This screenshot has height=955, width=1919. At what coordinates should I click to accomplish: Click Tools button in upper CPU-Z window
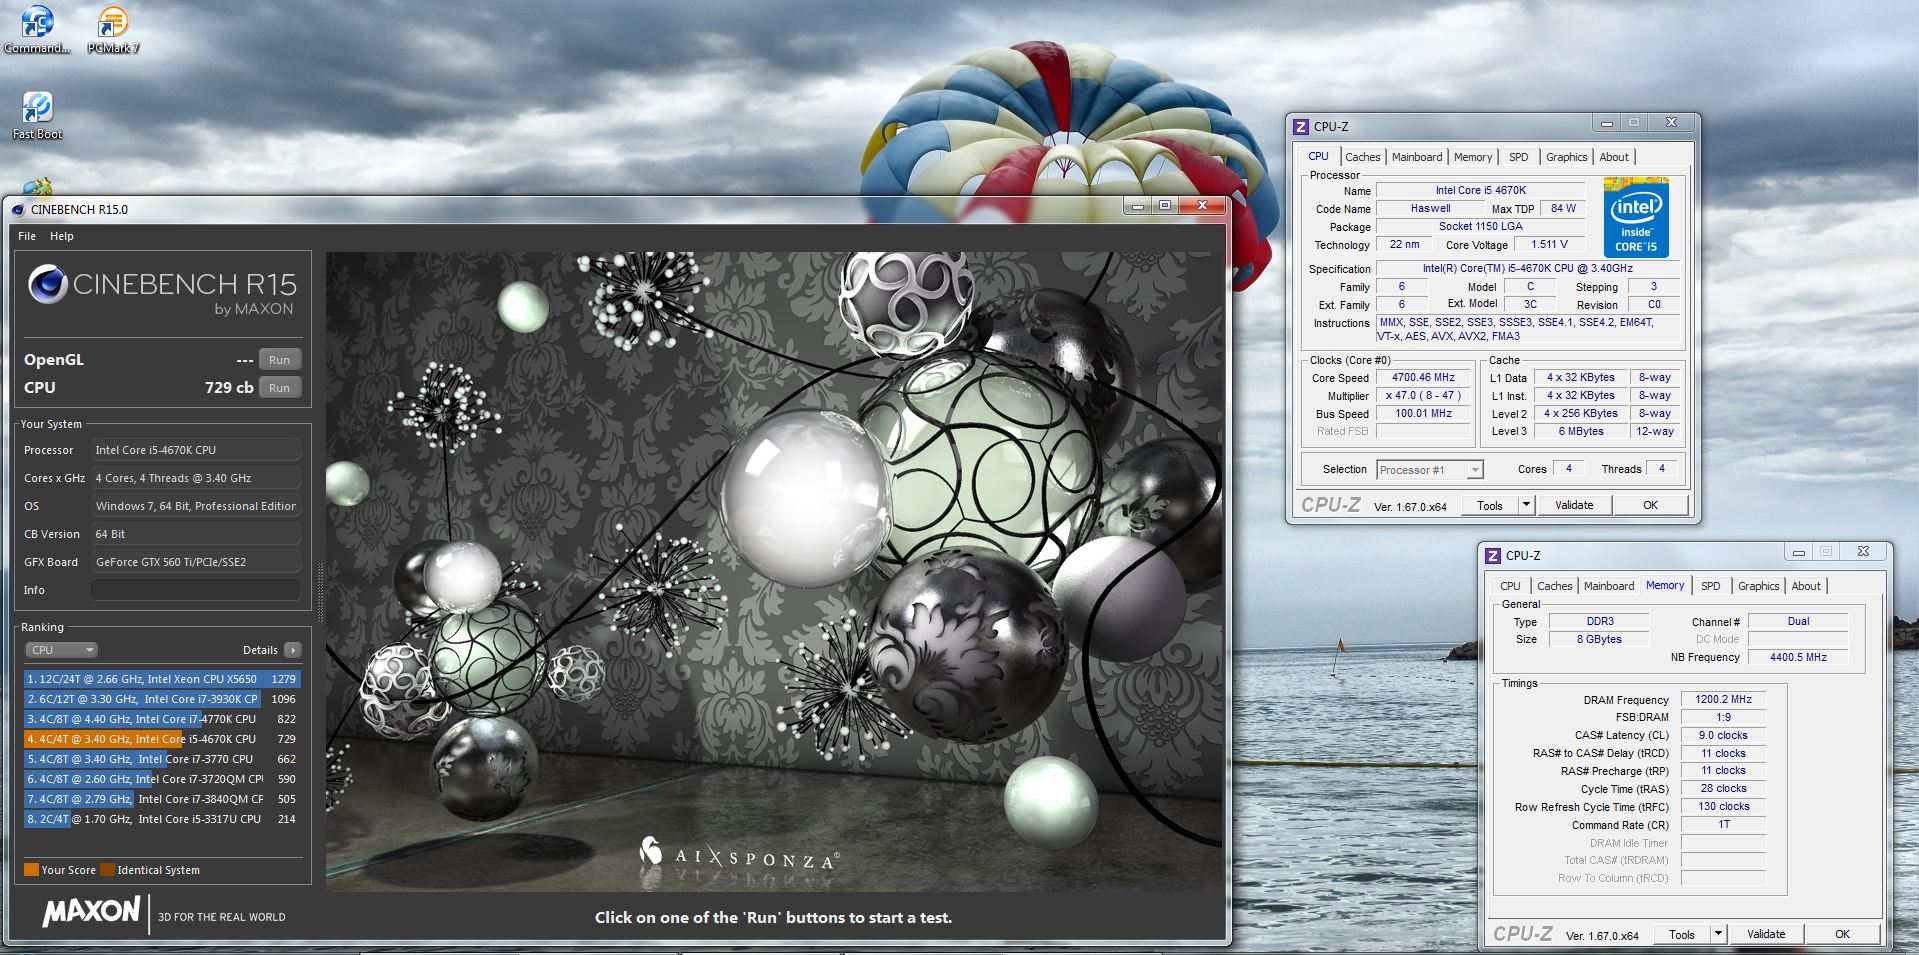1490,505
